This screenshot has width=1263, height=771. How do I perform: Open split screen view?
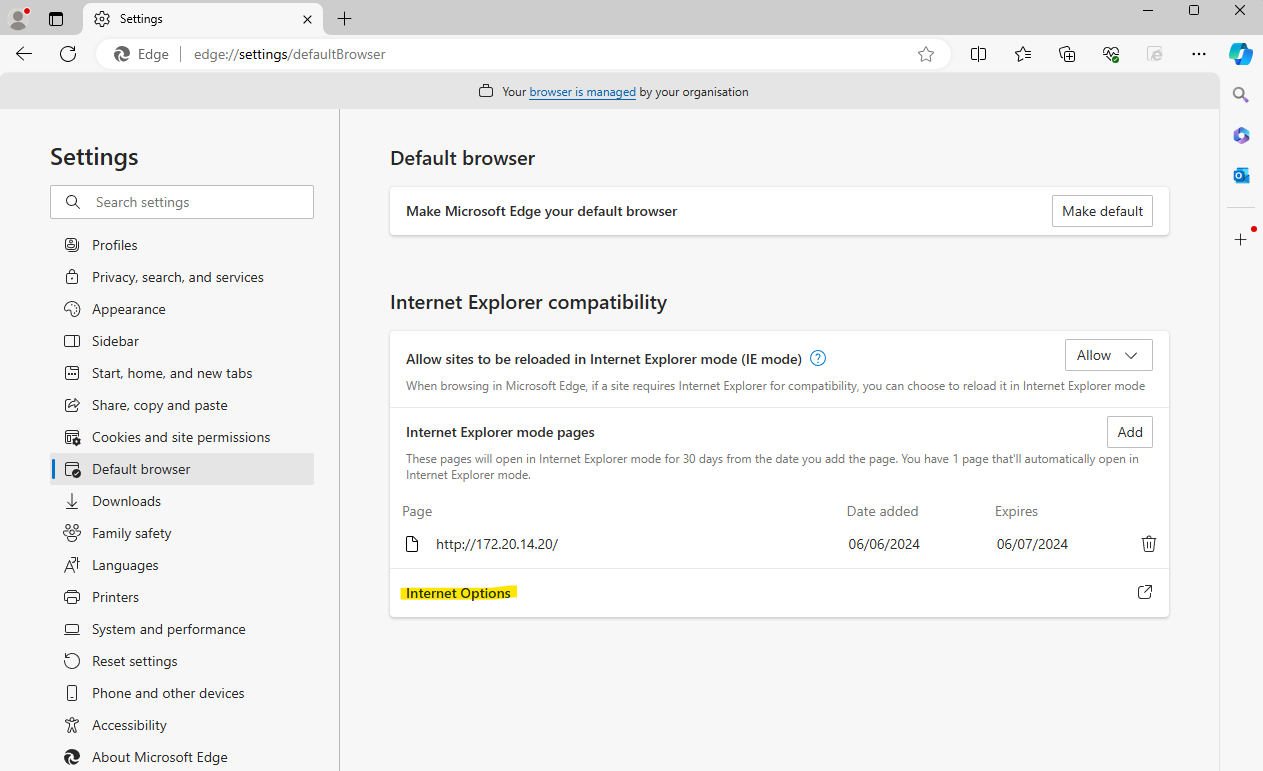979,54
